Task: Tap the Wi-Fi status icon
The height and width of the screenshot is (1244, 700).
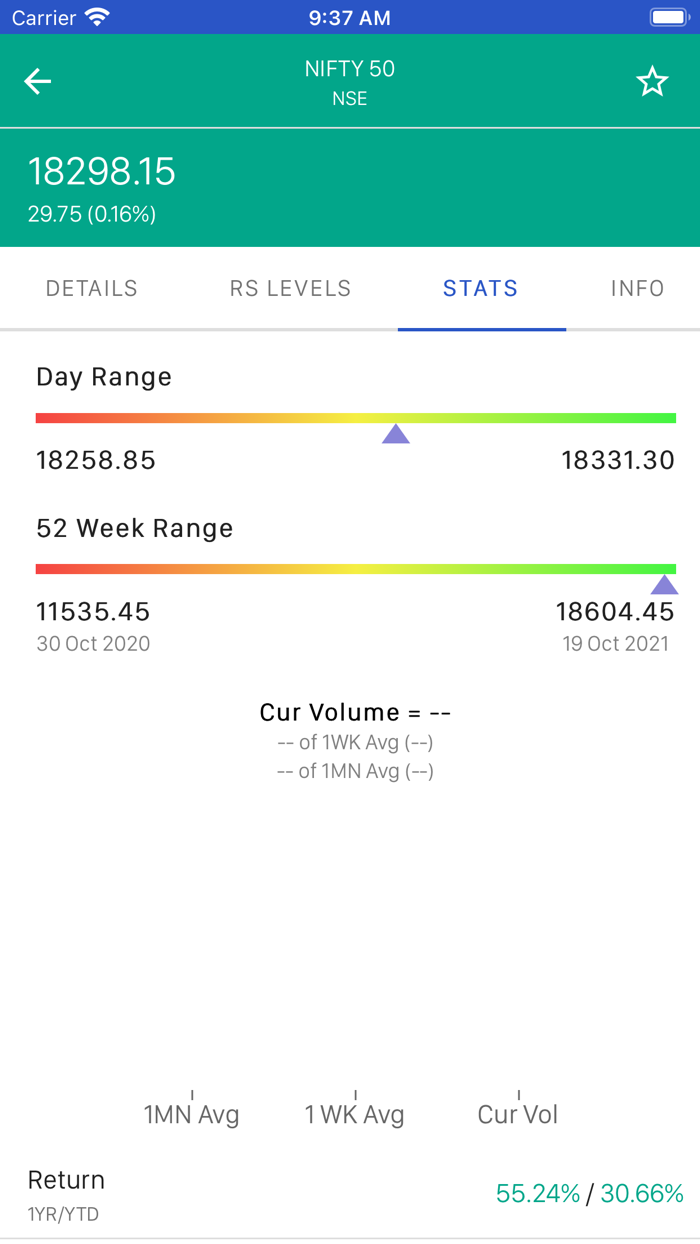Action: pos(97,17)
